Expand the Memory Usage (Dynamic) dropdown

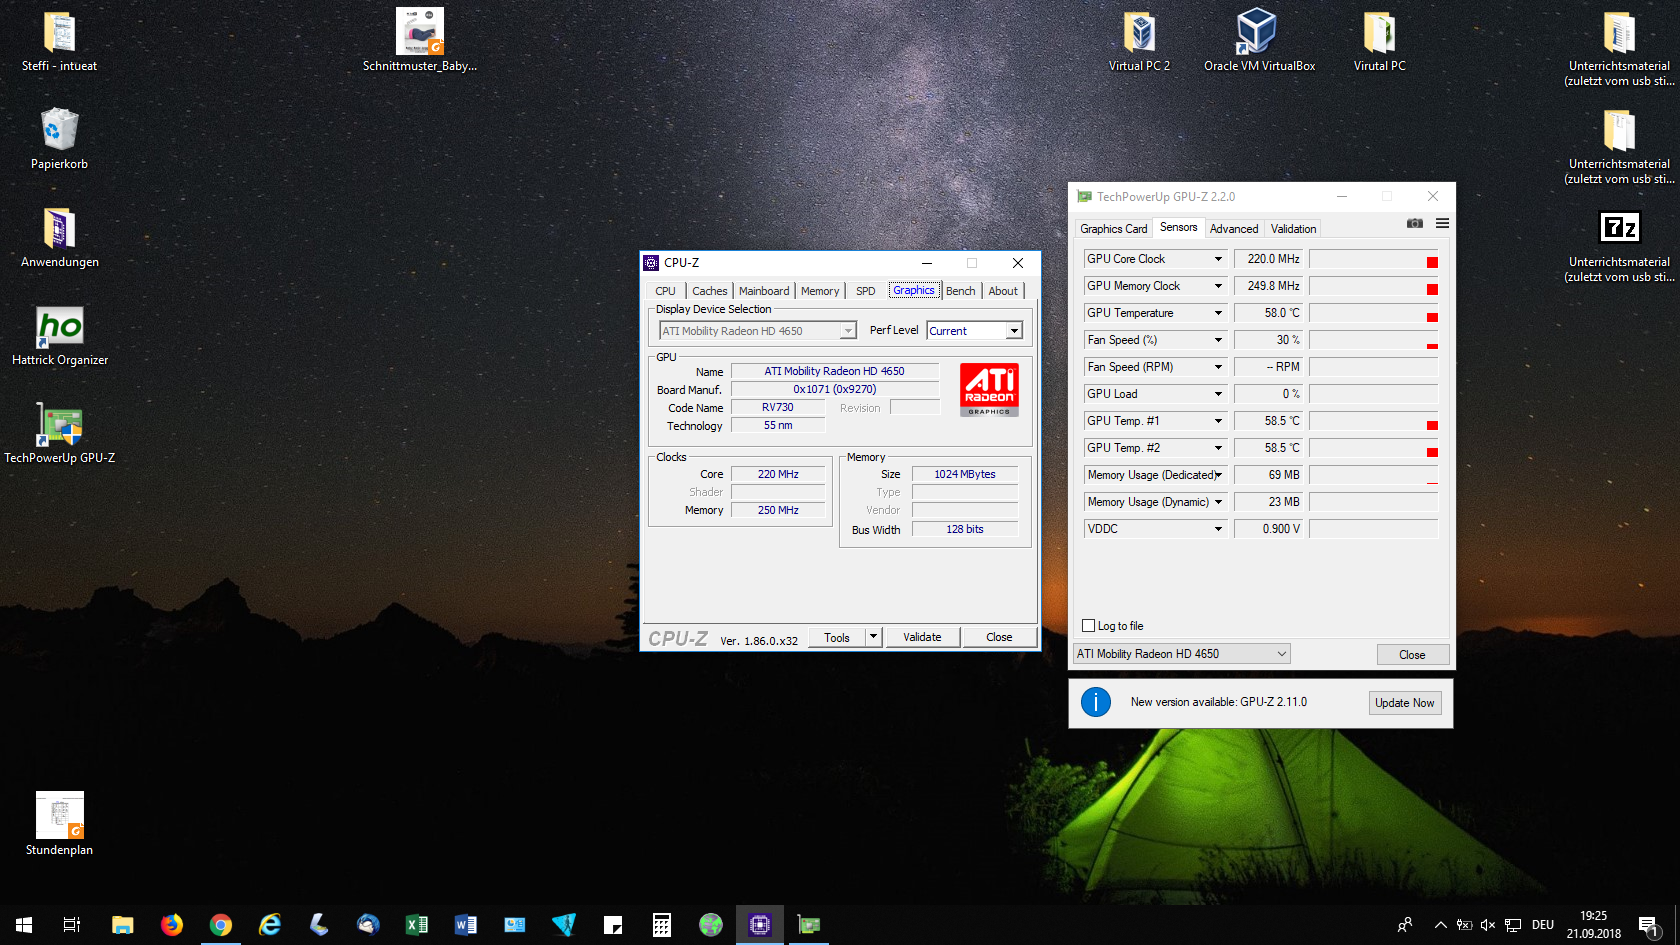pos(1218,502)
